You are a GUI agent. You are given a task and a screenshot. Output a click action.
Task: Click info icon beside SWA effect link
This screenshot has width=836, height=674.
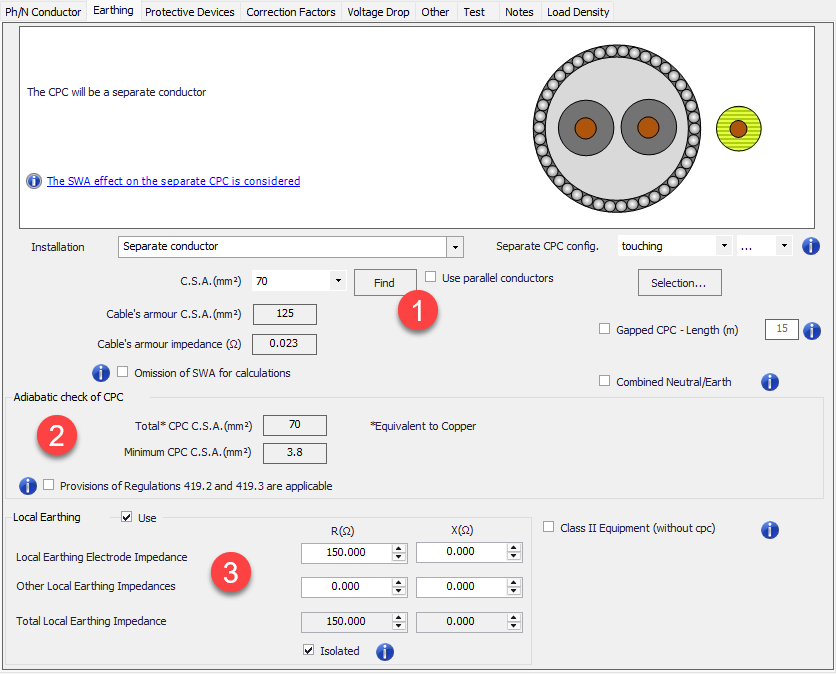click(x=34, y=181)
